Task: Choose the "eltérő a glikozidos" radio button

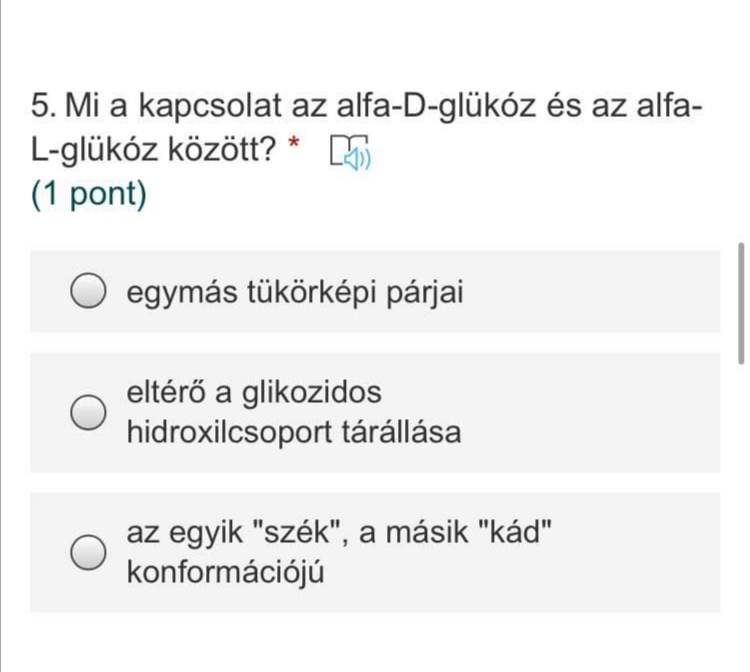Action: click(x=89, y=413)
